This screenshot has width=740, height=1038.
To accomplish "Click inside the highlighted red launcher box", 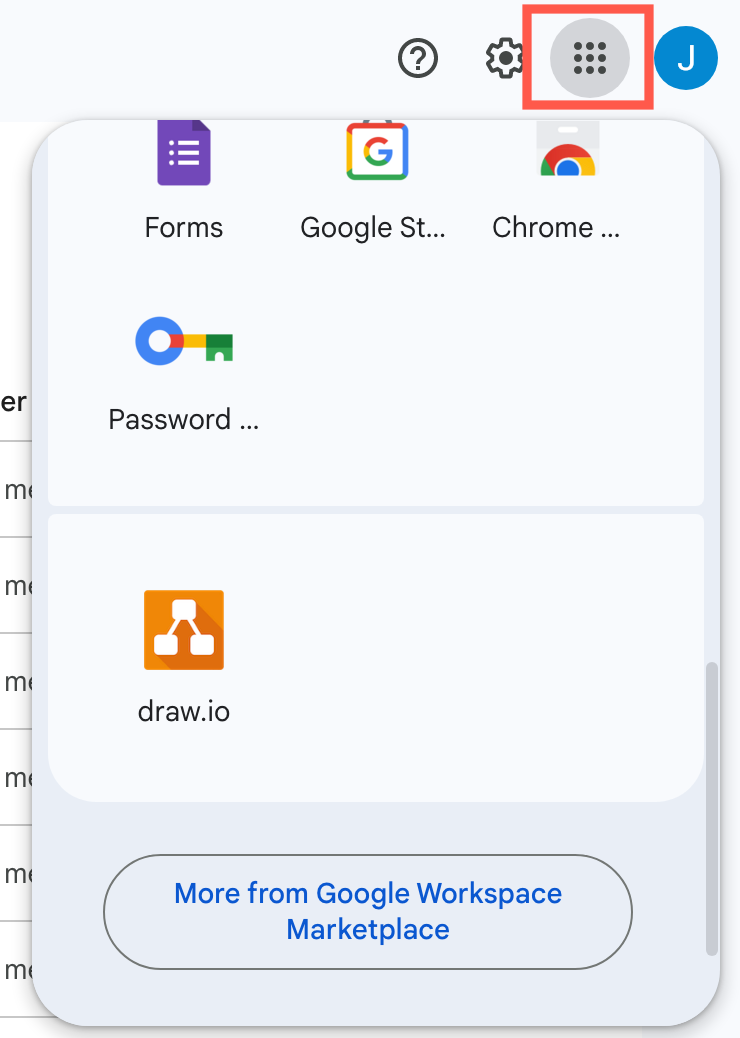I will pos(588,58).
